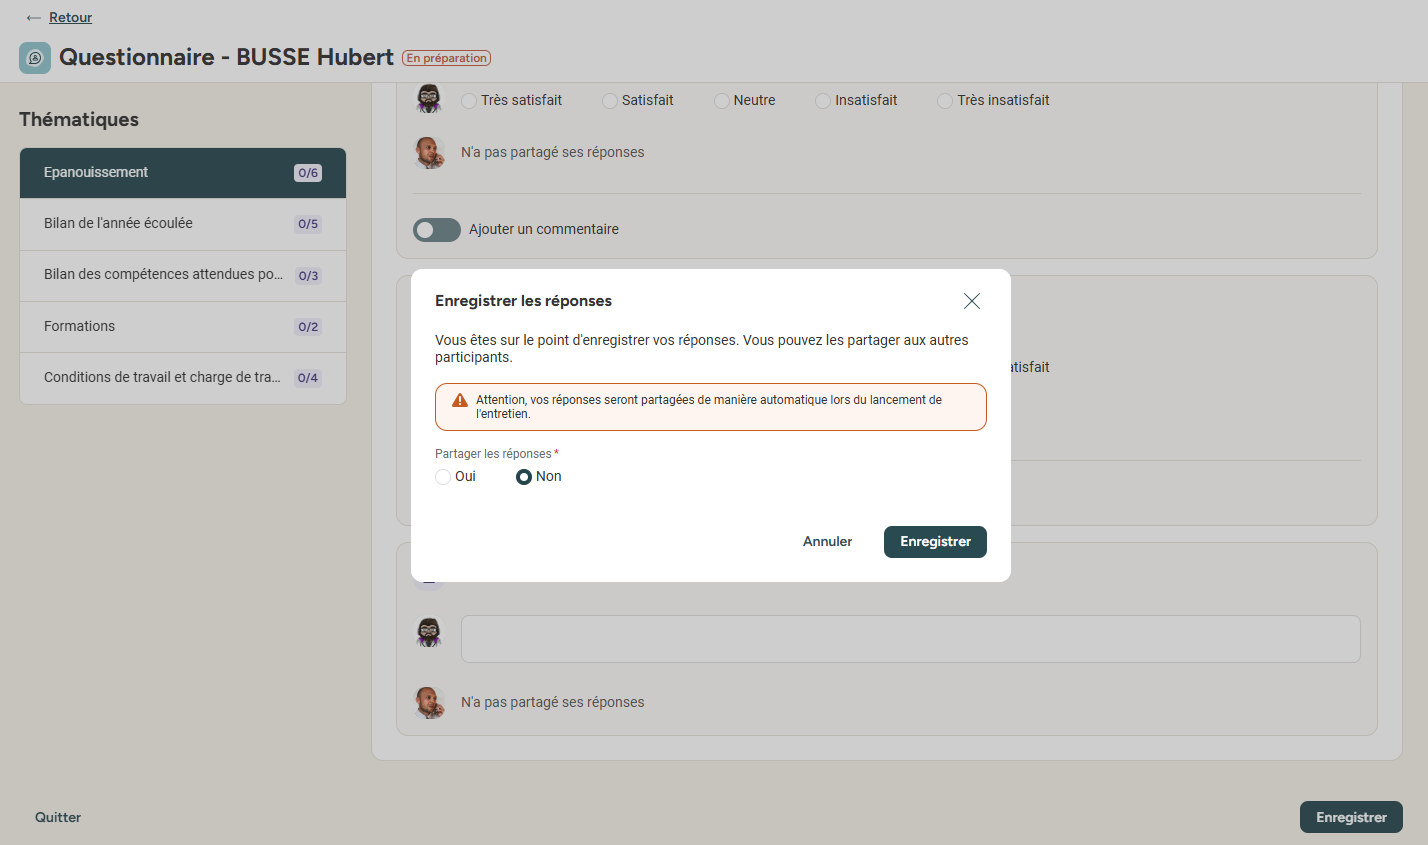
Task: Click the orange warning triangle icon
Action: pos(460,400)
